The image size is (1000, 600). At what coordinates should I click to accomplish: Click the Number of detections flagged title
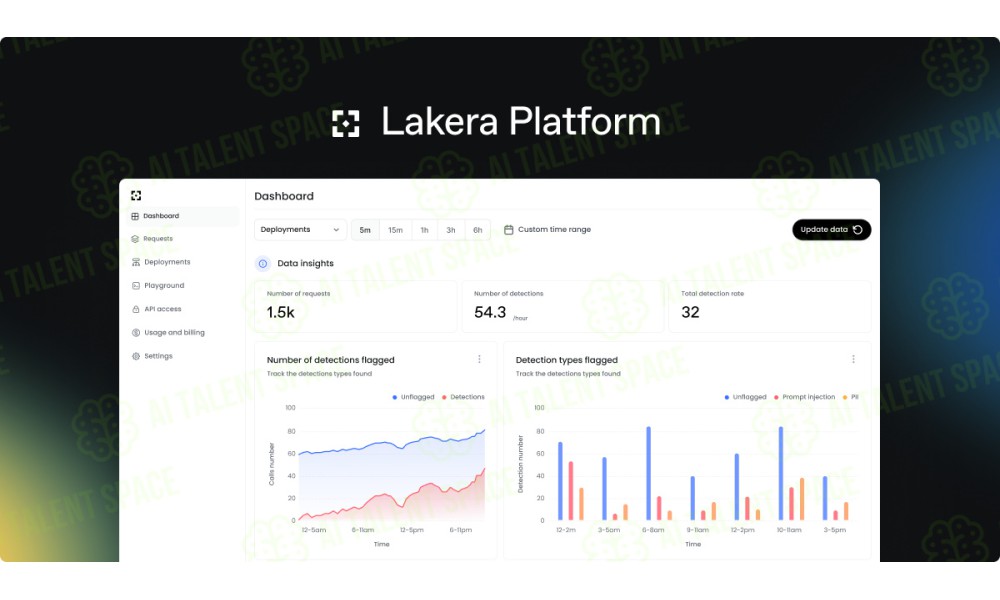(330, 360)
